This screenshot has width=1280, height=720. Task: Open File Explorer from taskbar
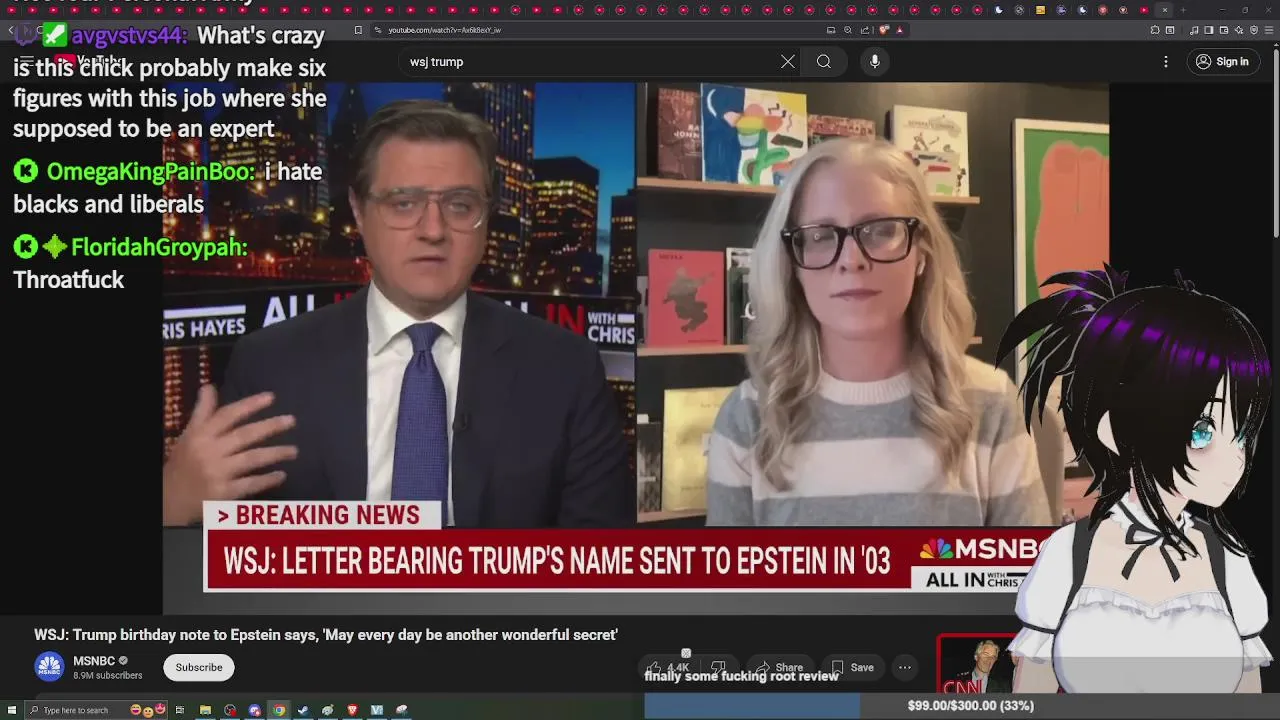205,710
